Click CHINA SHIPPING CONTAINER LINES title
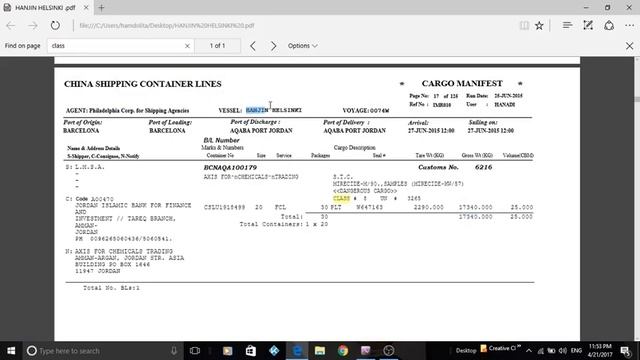 [x=143, y=84]
